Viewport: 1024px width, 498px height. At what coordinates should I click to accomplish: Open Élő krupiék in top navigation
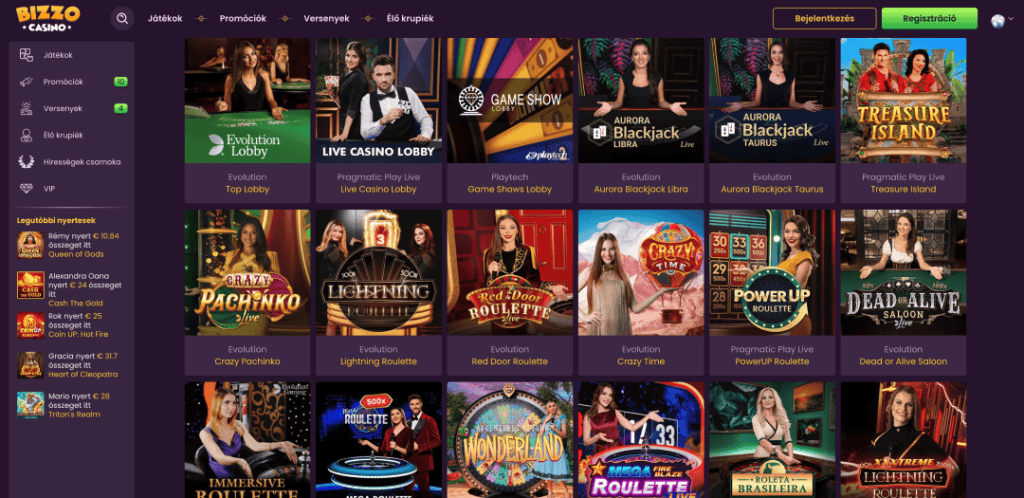point(410,18)
